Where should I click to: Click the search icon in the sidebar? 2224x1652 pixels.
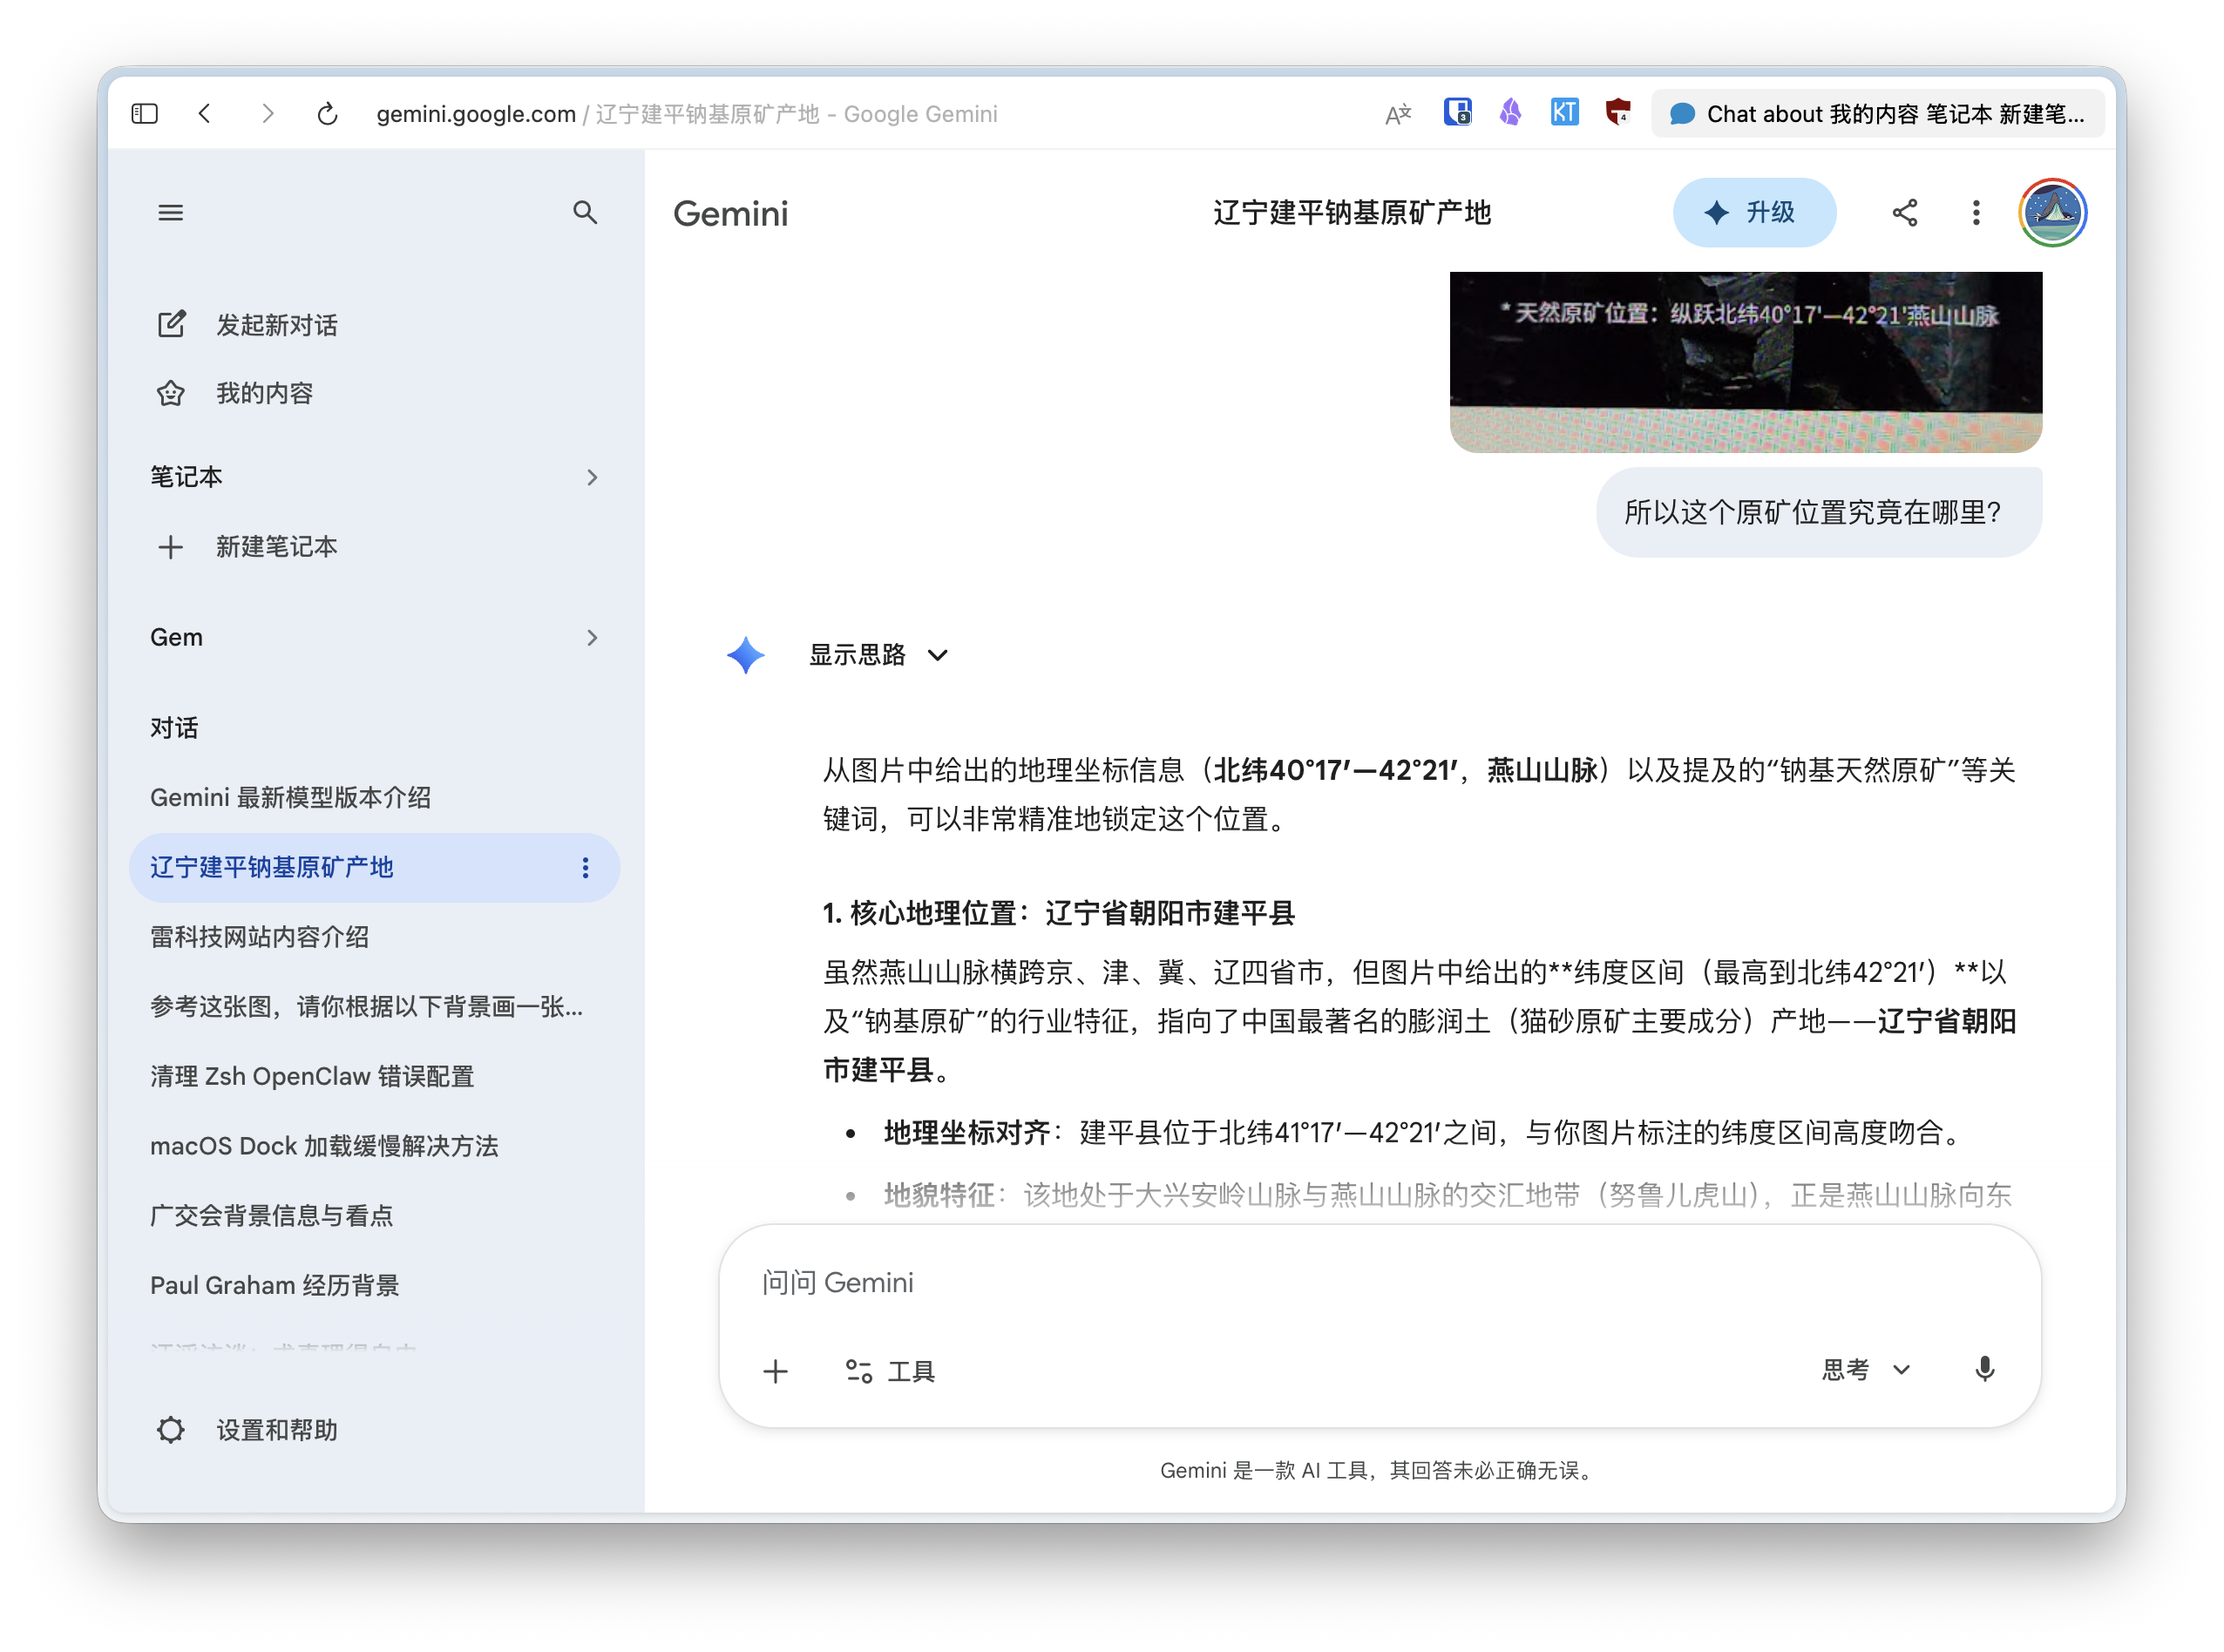pyautogui.click(x=586, y=212)
